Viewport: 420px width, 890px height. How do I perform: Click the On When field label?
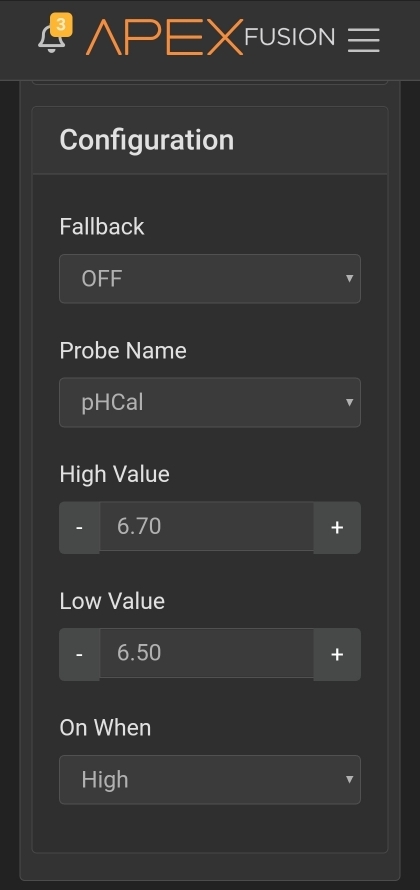point(106,728)
